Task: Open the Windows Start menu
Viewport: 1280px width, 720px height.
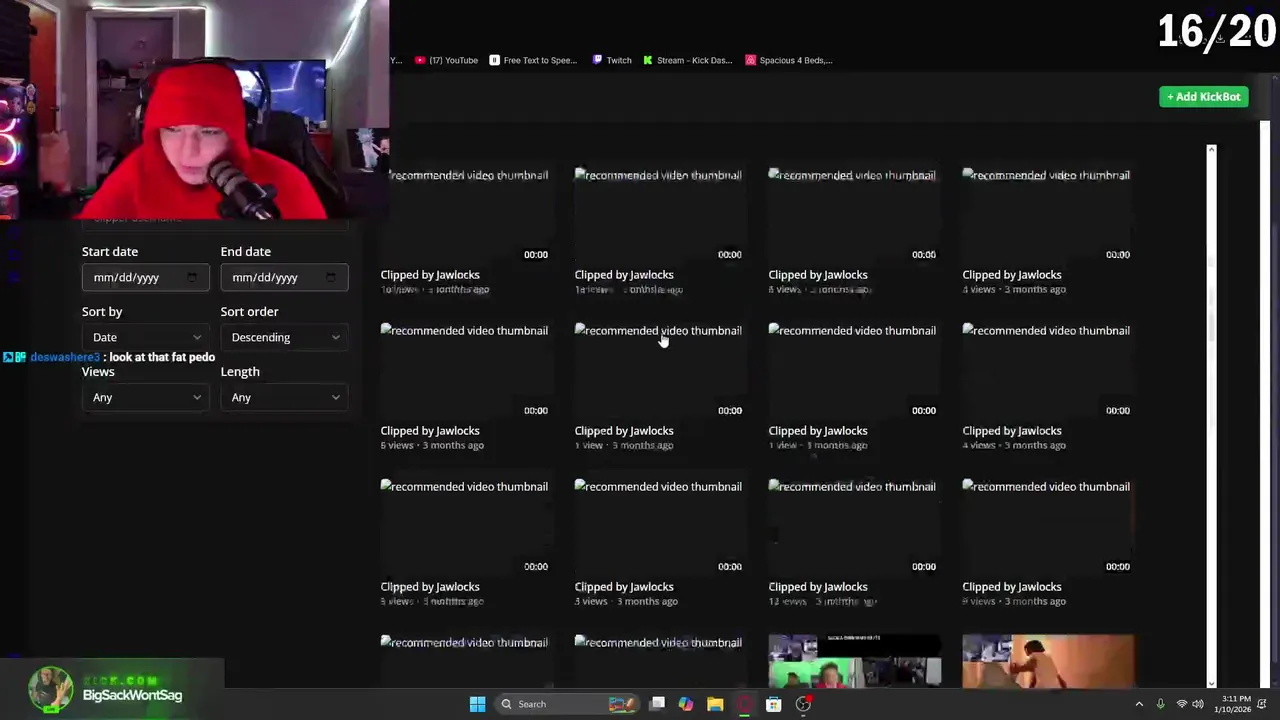Action: coord(477,704)
